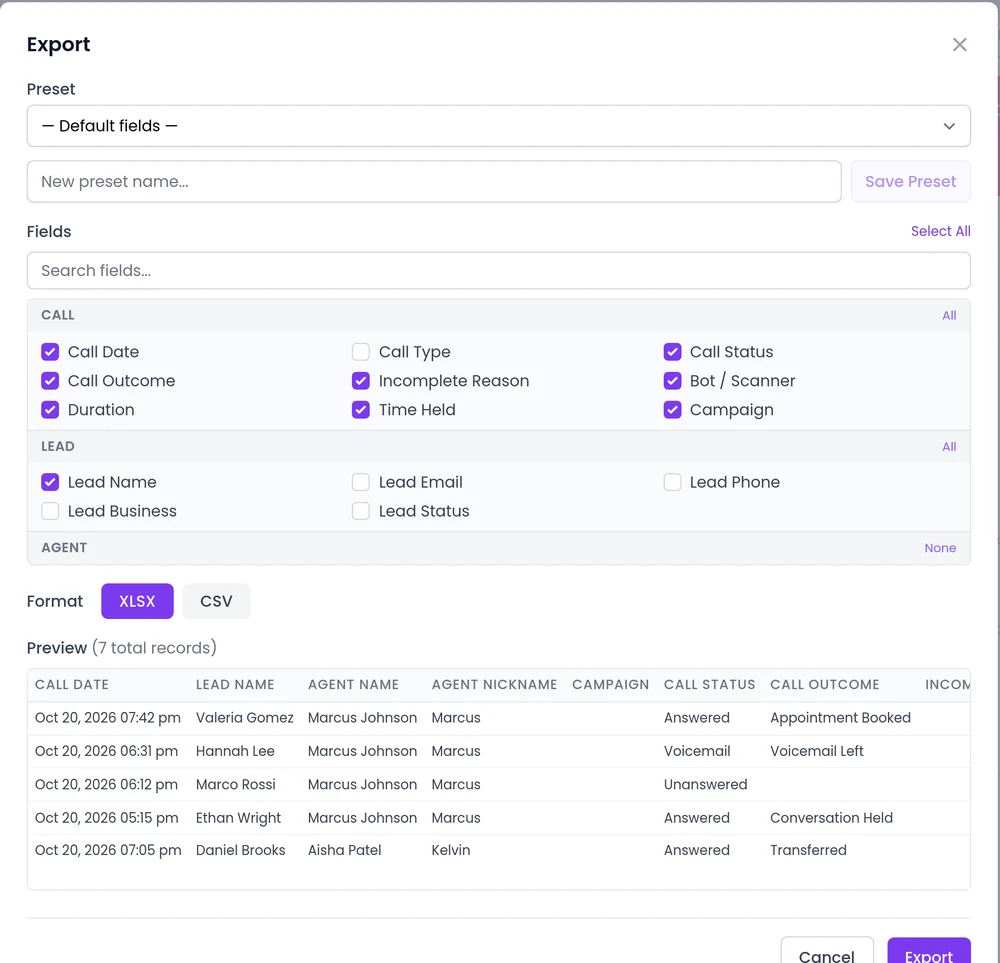Toggle the Call Outcome checkbox
This screenshot has width=1000, height=963.
tap(50, 381)
